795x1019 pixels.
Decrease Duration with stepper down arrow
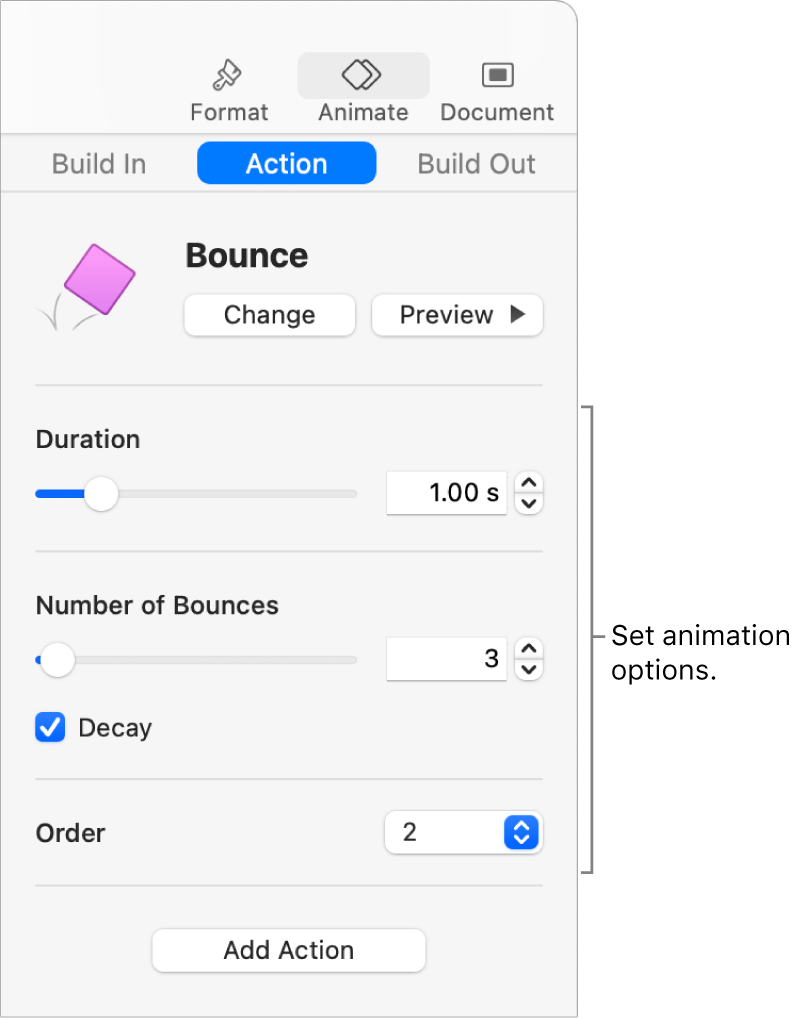pyautogui.click(x=529, y=503)
